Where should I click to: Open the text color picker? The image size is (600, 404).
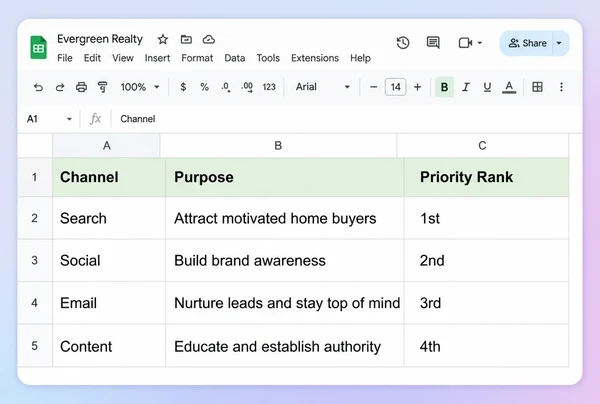(509, 87)
